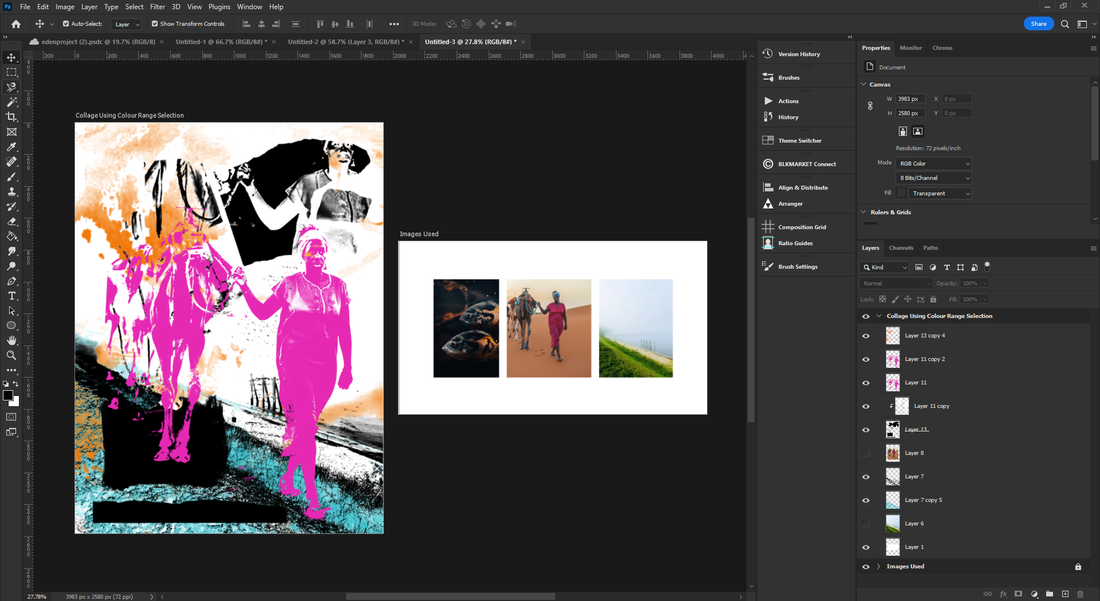The width and height of the screenshot is (1100, 601).
Task: Open the Version History panel
Action: coord(799,54)
